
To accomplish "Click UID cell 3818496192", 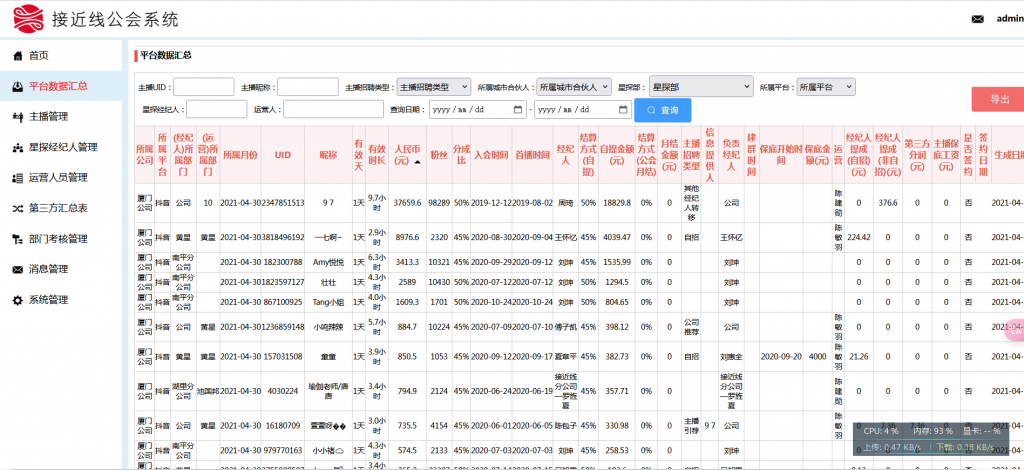I will (x=283, y=238).
